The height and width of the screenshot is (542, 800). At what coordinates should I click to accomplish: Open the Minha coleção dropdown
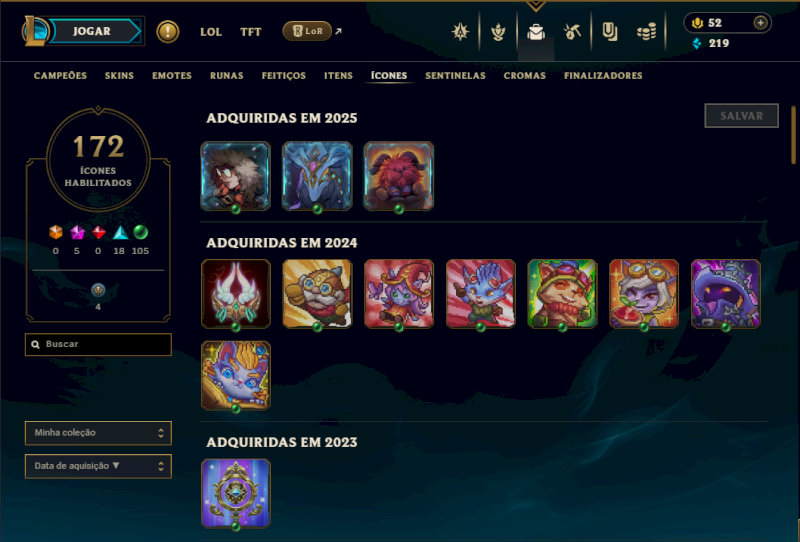click(98, 433)
